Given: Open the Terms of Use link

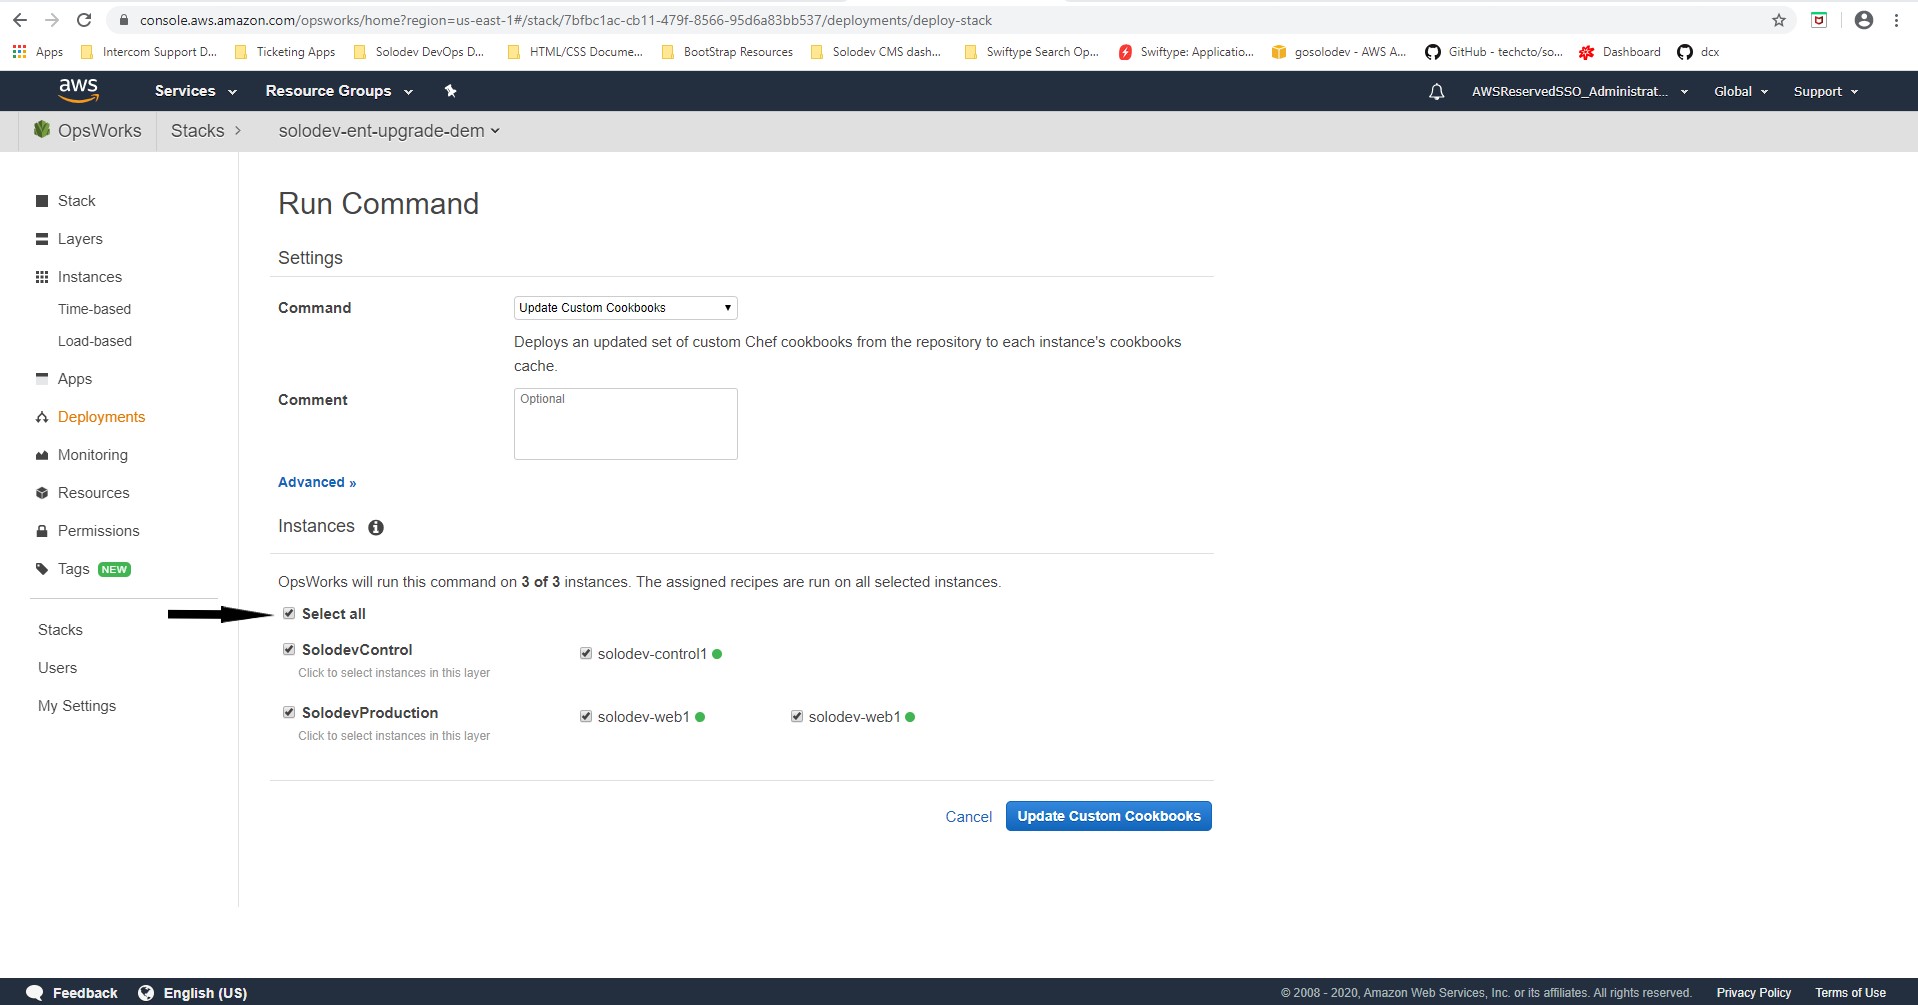Looking at the screenshot, I should coord(1851,993).
